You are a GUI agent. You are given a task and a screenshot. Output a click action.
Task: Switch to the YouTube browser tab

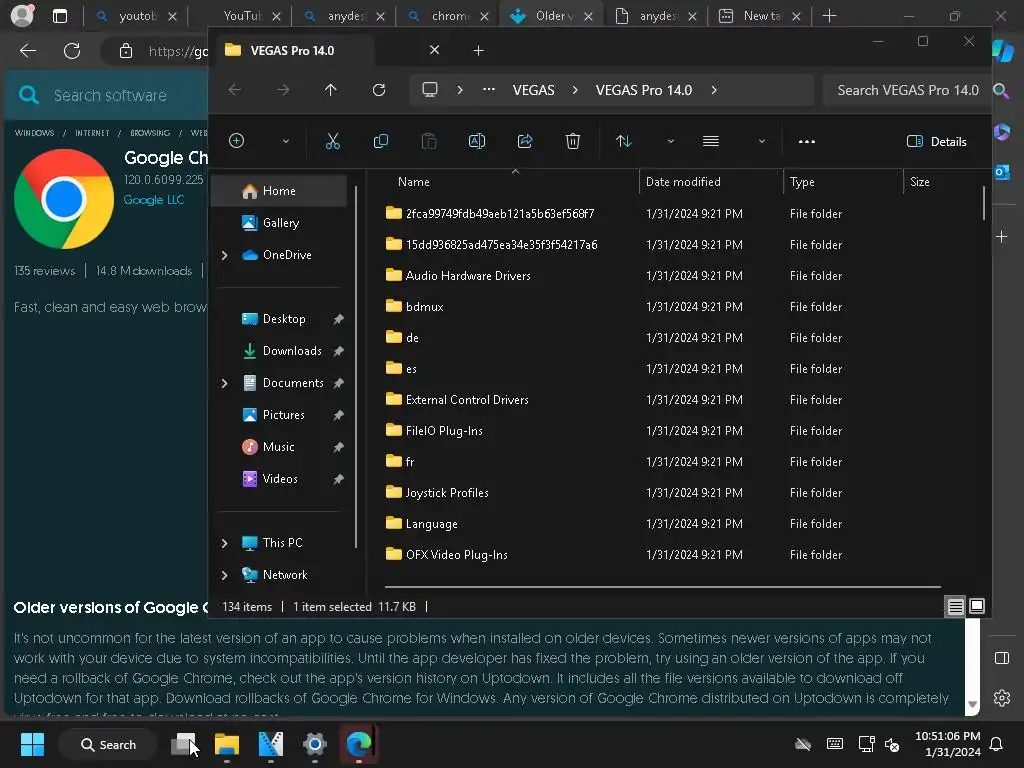pos(240,16)
